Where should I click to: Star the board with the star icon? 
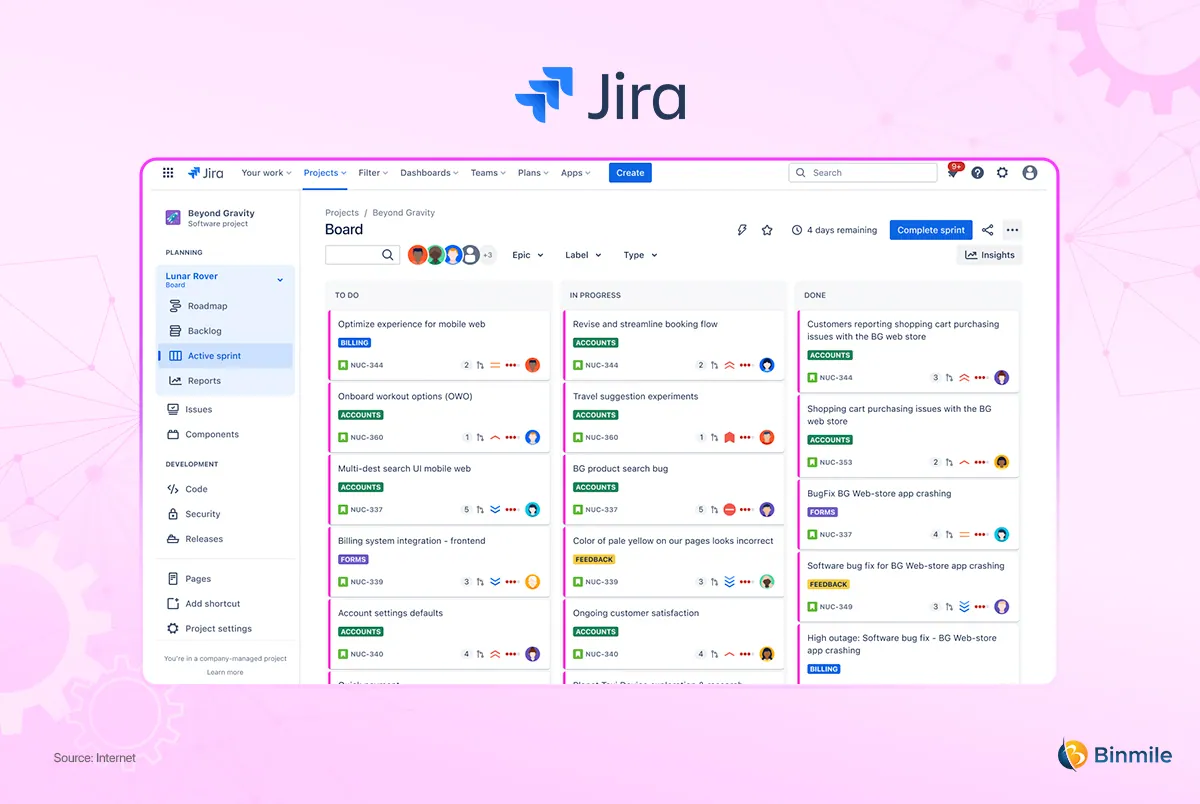tap(767, 230)
